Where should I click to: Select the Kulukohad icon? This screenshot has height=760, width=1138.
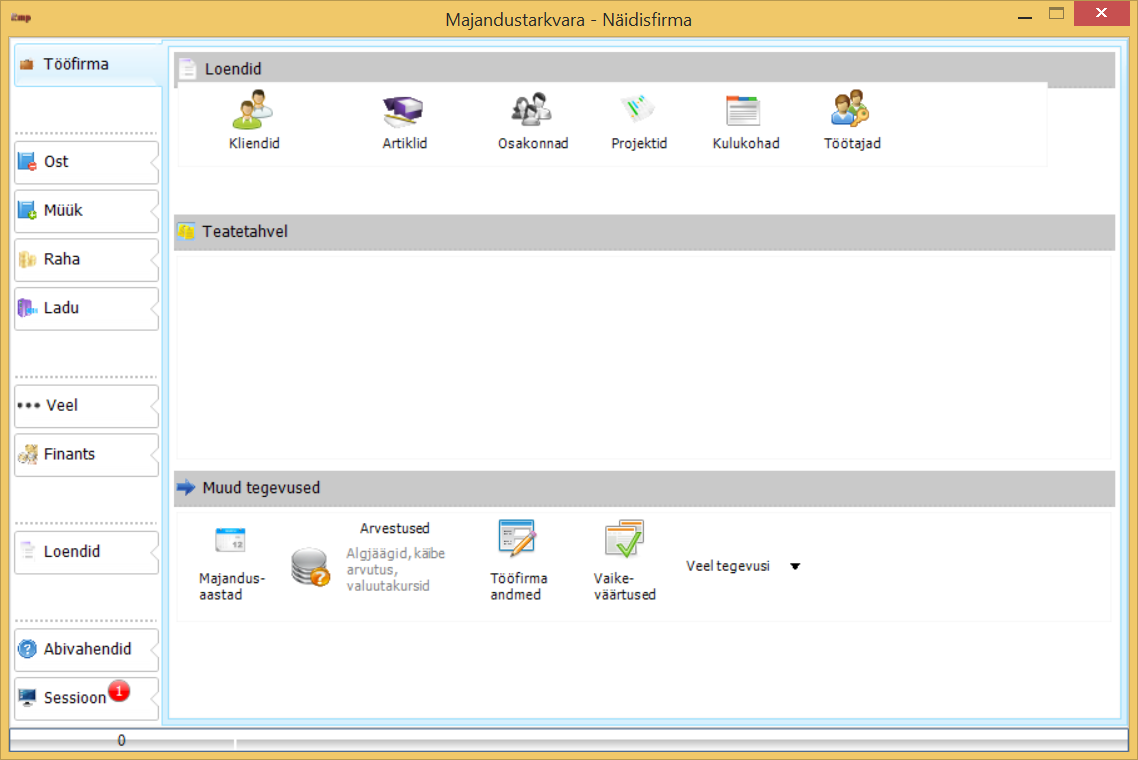[x=744, y=110]
